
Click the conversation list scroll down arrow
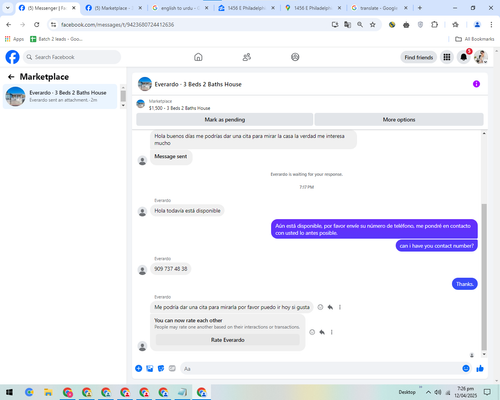(x=123, y=105)
